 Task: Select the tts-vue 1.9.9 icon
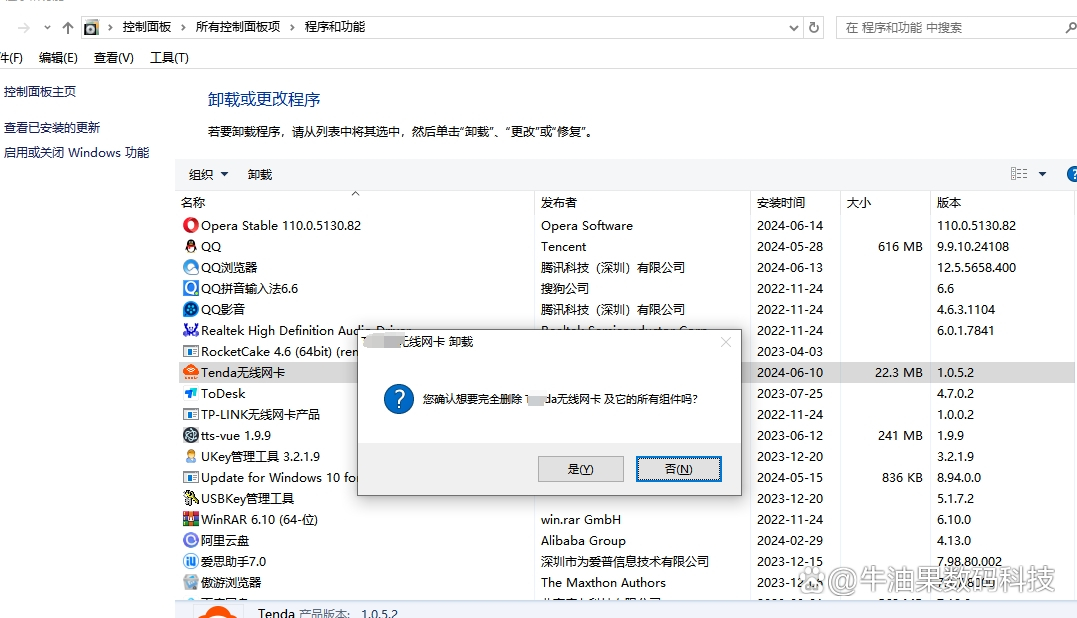[190, 435]
